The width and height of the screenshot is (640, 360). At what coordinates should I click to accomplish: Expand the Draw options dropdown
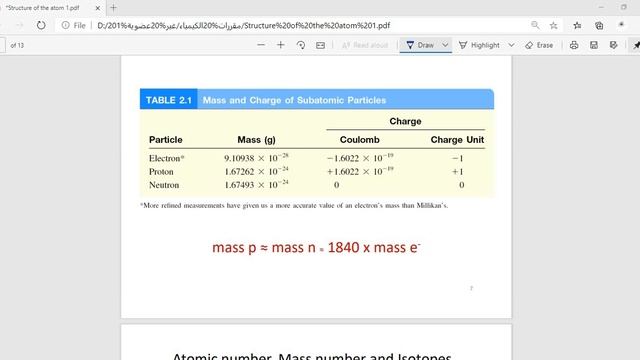pos(445,45)
